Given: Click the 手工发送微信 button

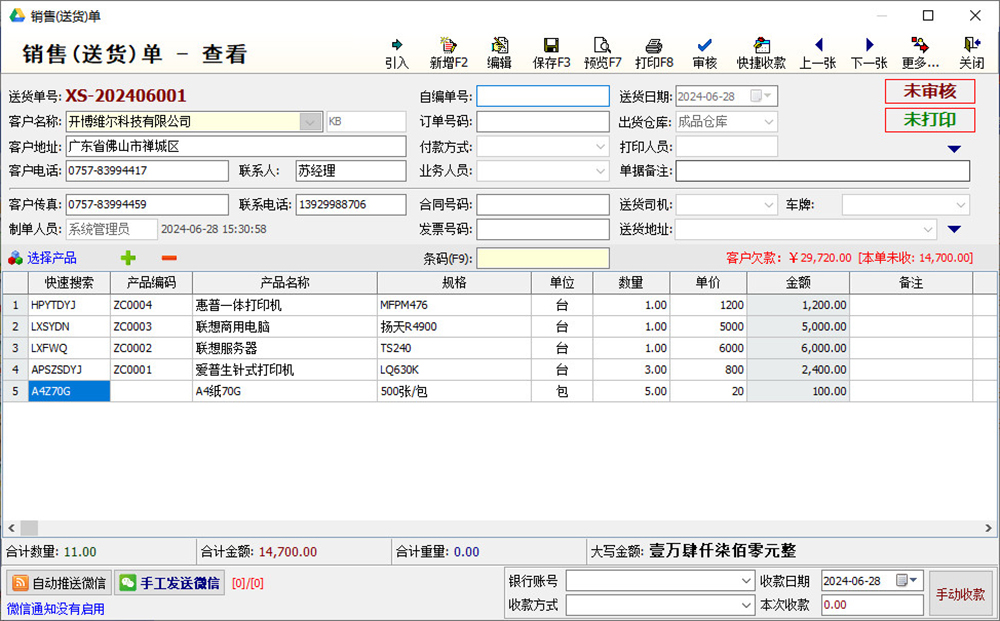Looking at the screenshot, I should 170,583.
